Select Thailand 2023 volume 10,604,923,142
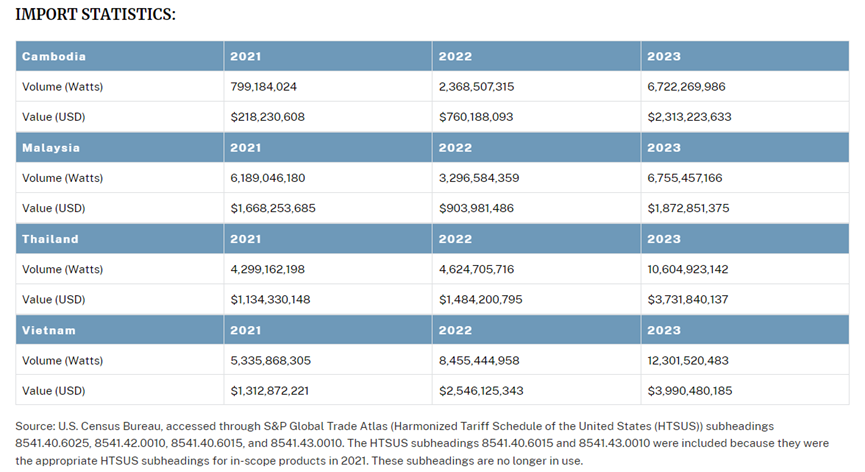Screen dimensions: 865x472 (x=687, y=269)
